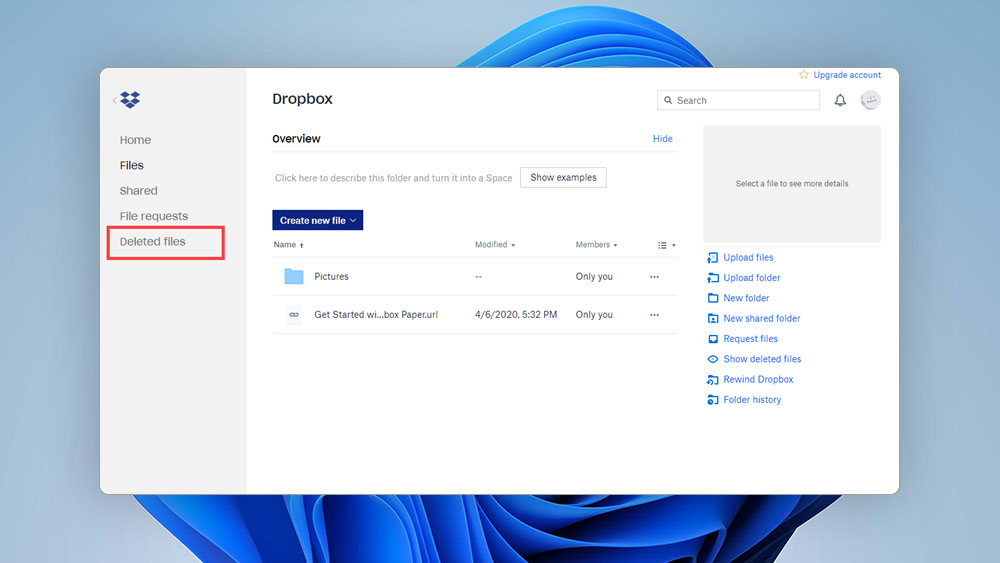Sort by the Name column
The image size is (1000, 563).
point(288,245)
